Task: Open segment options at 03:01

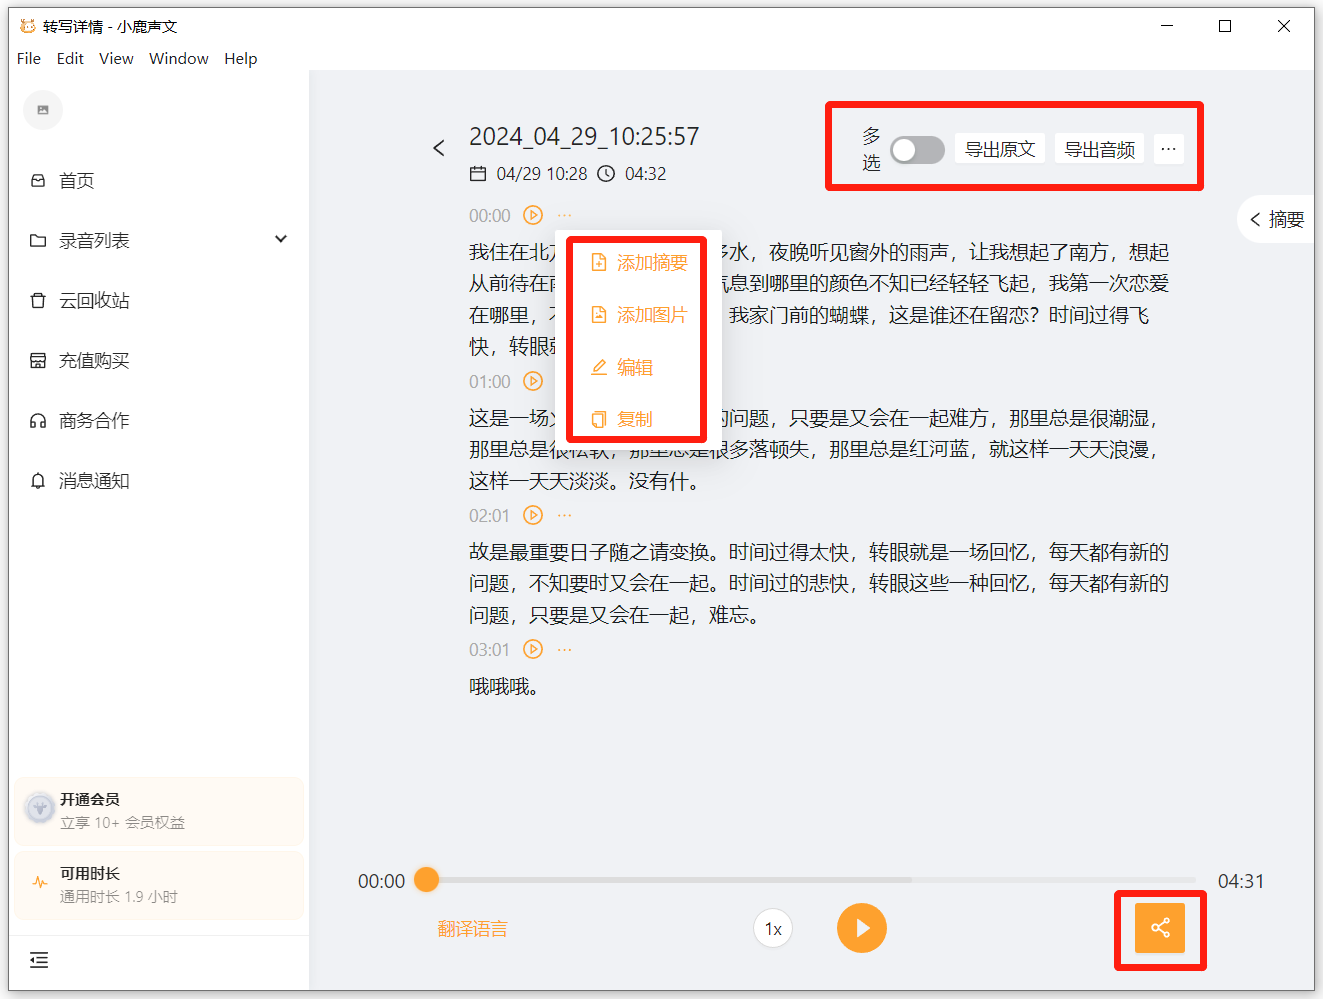Action: pos(565,649)
